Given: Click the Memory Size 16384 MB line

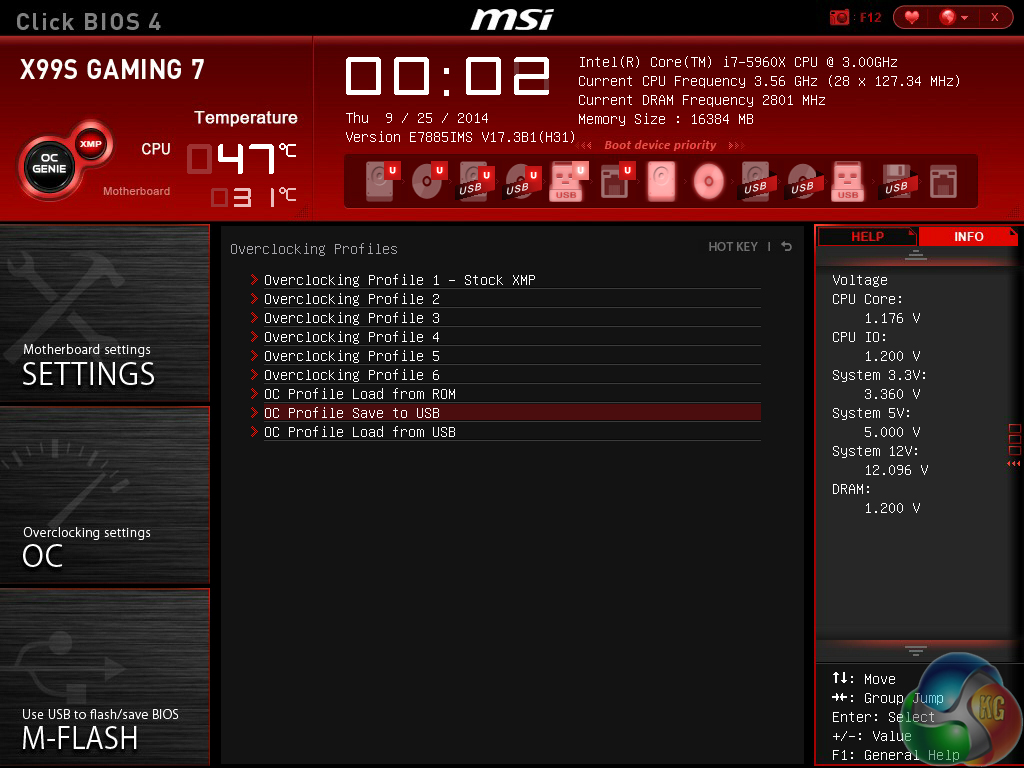Looking at the screenshot, I should click(665, 119).
